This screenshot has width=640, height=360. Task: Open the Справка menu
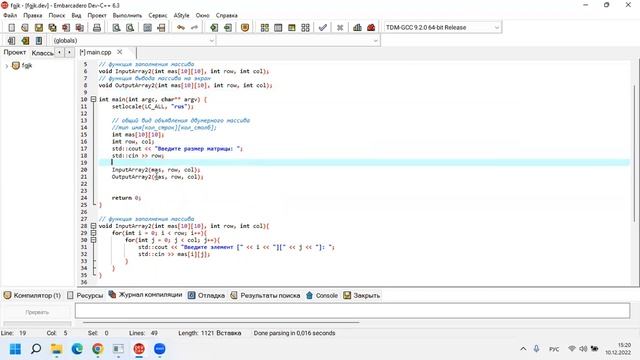[x=227, y=15]
